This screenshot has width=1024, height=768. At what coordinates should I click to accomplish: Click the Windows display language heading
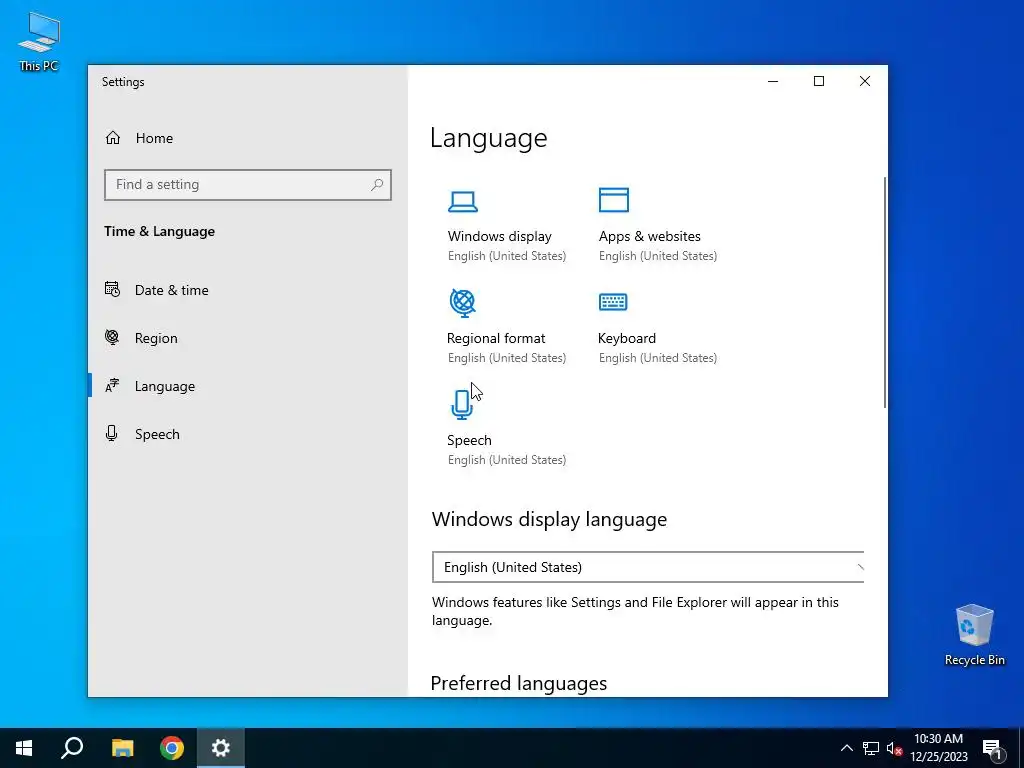pos(549,519)
